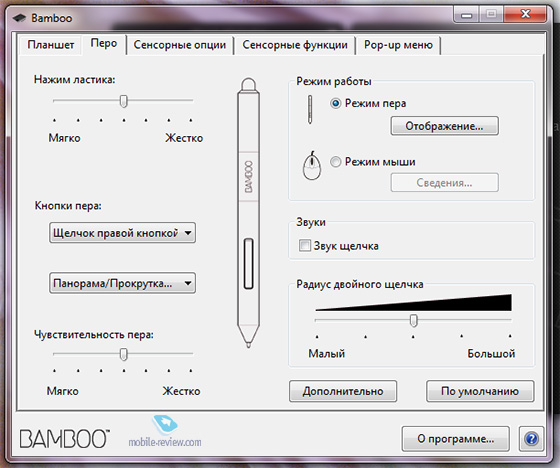Click the Bamboo tablet icon in title bar

pos(19,18)
